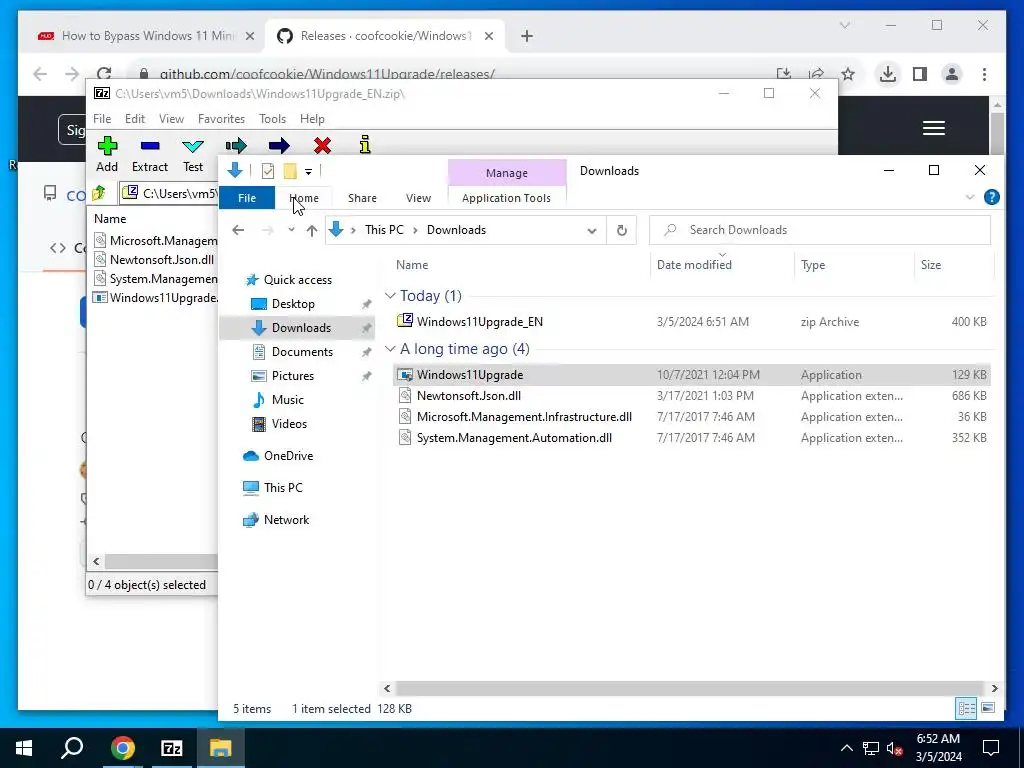Click the Explorer Back arrow

pyautogui.click(x=238, y=230)
